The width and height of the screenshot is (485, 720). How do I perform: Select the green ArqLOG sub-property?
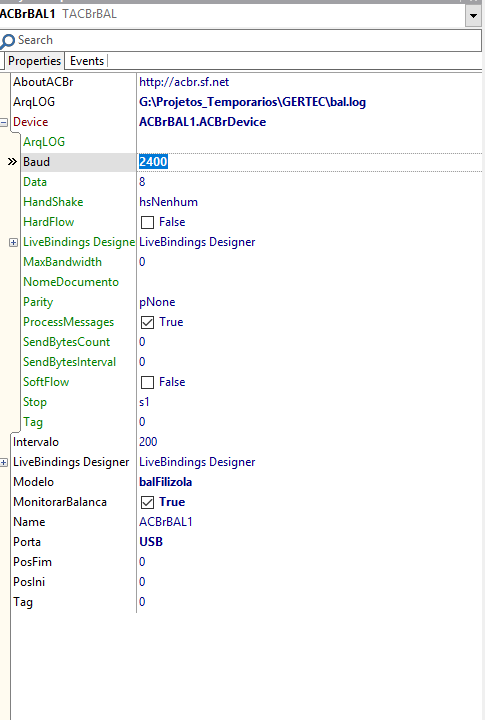click(44, 142)
